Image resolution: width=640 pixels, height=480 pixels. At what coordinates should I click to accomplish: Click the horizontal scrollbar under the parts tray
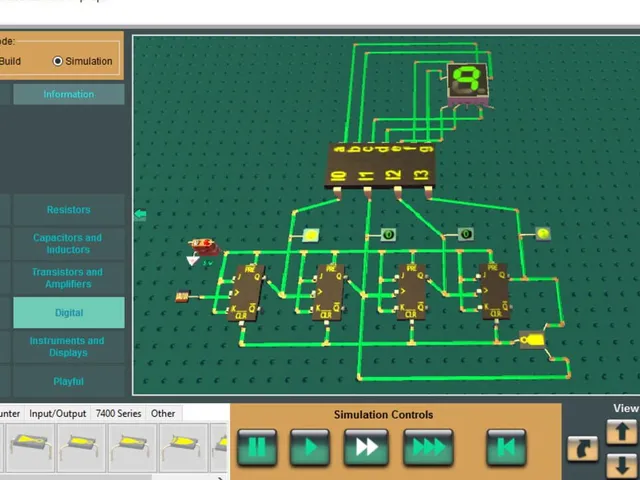76,477
